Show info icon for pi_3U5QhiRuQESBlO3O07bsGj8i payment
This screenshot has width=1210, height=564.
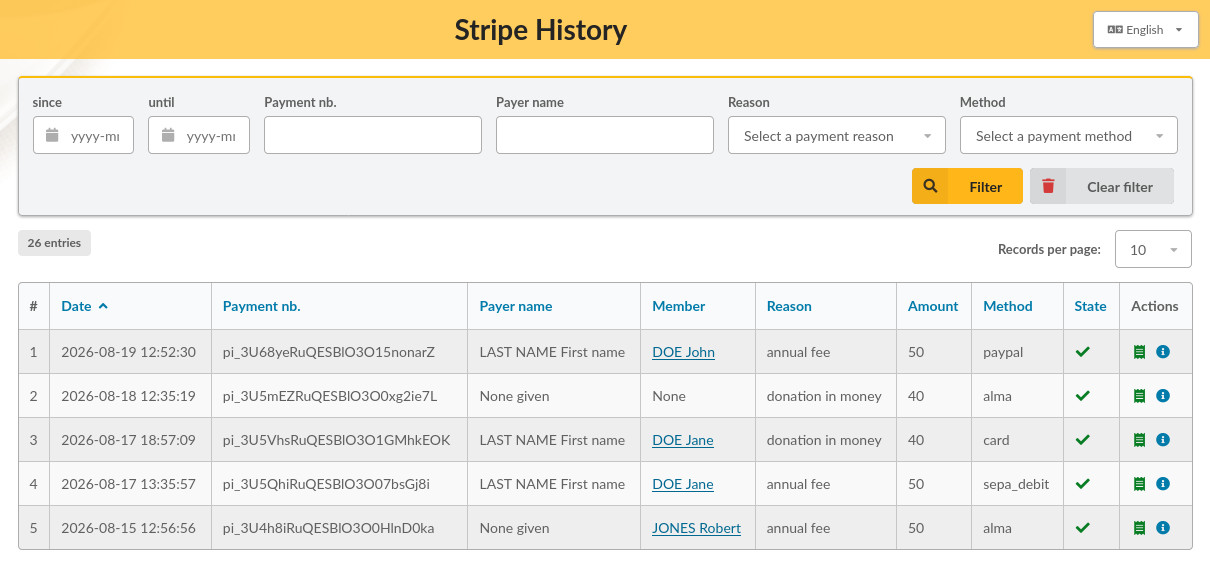tap(1162, 484)
